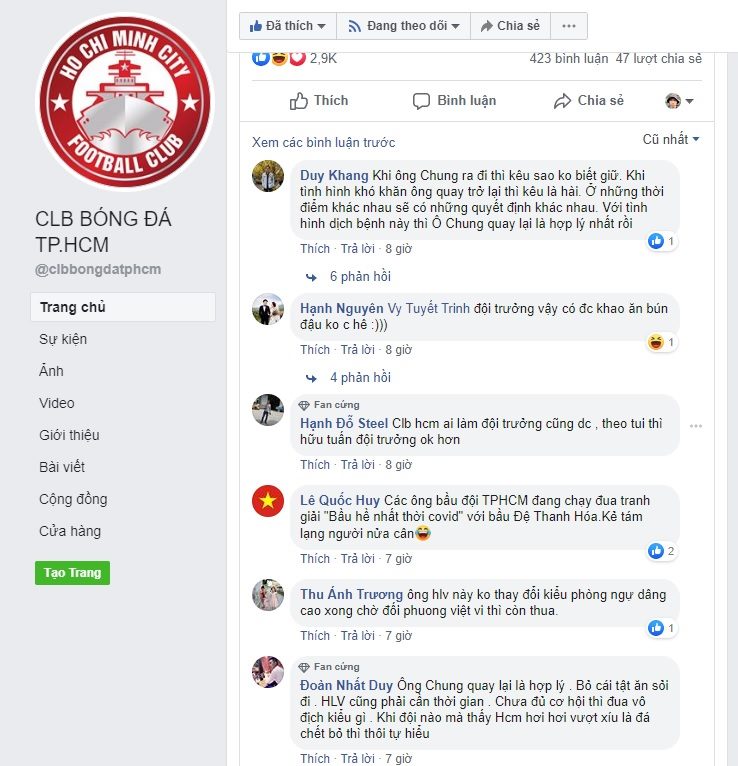Click the thumbs-up Thích icon under the post
This screenshot has height=766, width=738.
pos(298,101)
